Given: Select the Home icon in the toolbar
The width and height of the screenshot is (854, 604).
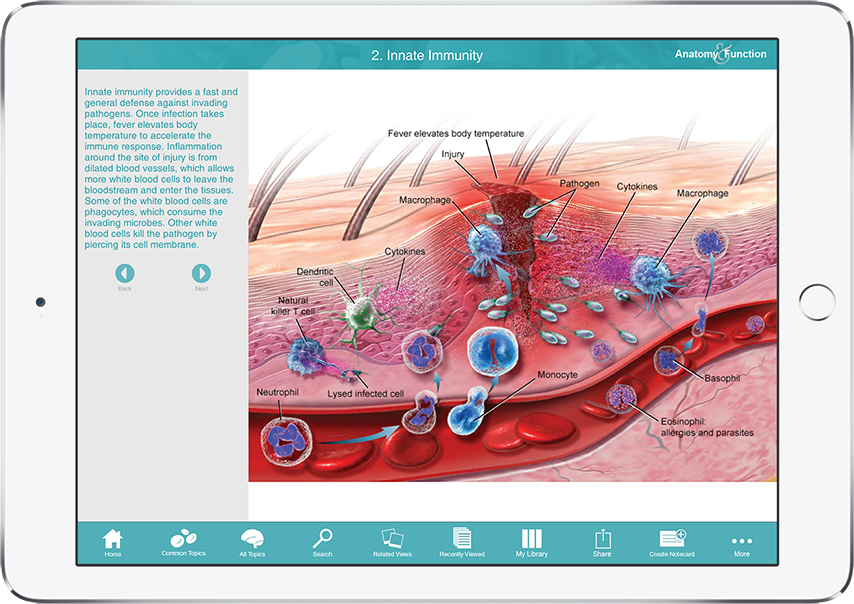Looking at the screenshot, I should point(113,540).
